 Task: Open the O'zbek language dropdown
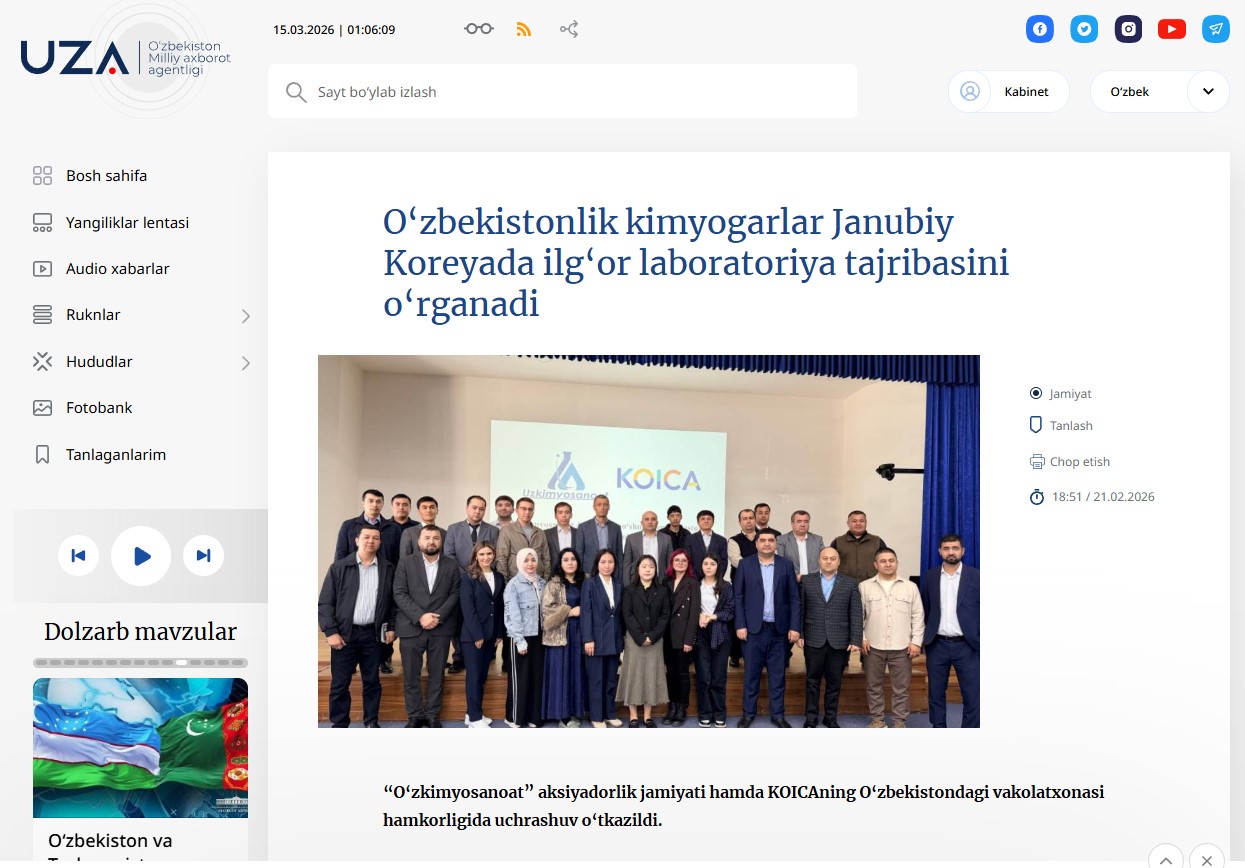pyautogui.click(x=1208, y=91)
